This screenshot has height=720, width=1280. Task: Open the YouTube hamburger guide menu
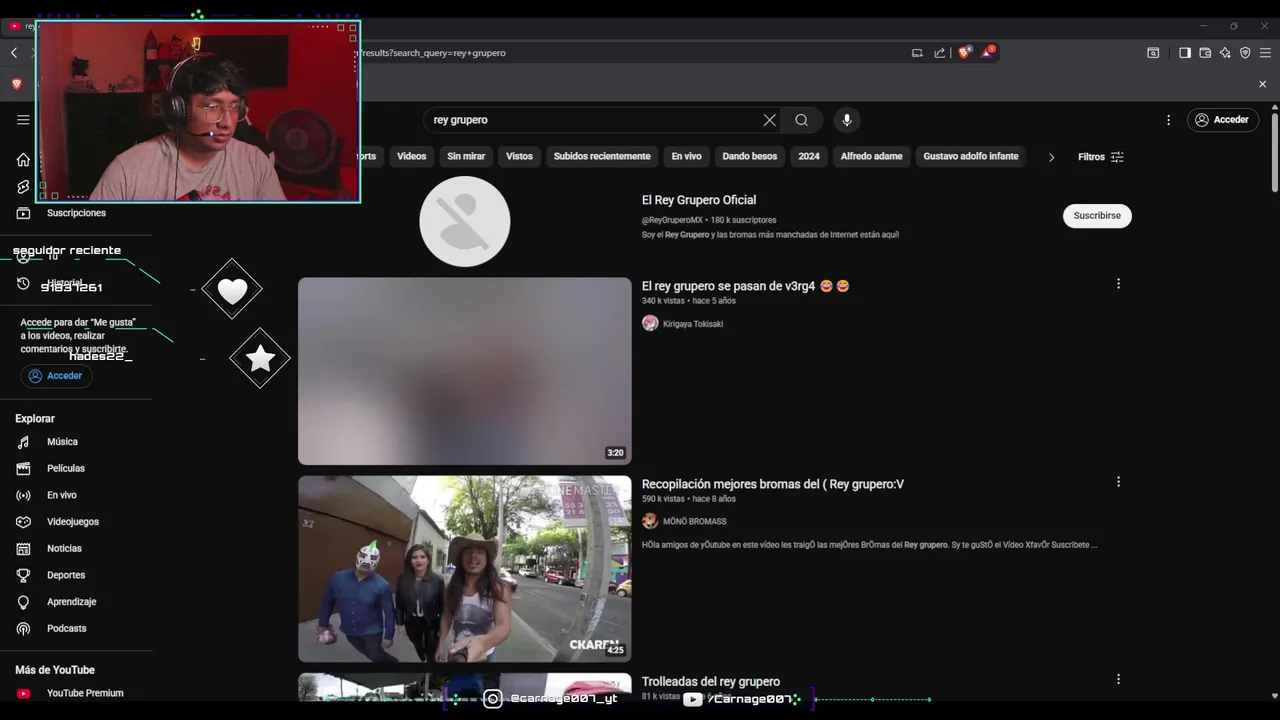point(23,120)
